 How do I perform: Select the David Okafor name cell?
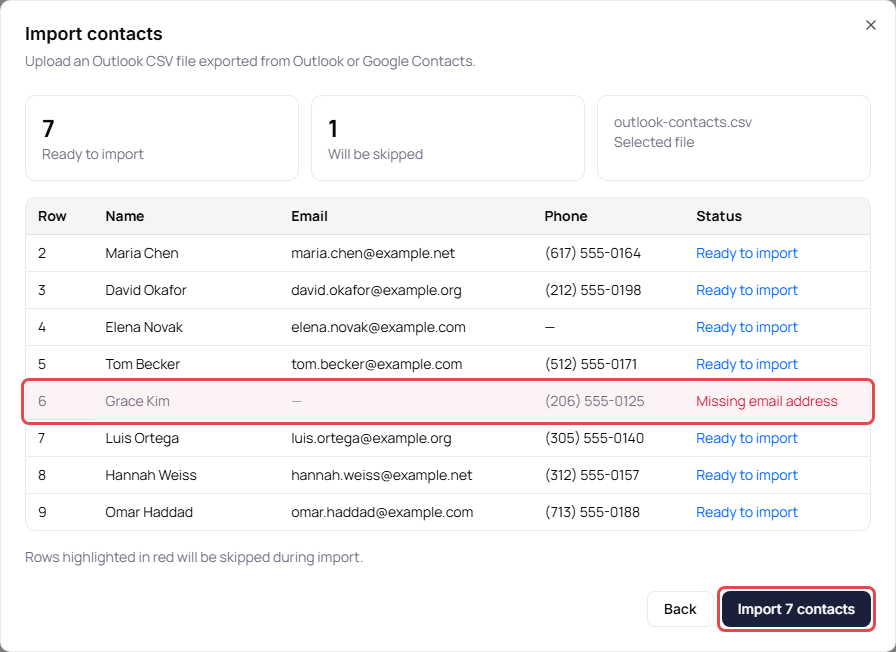[x=146, y=290]
